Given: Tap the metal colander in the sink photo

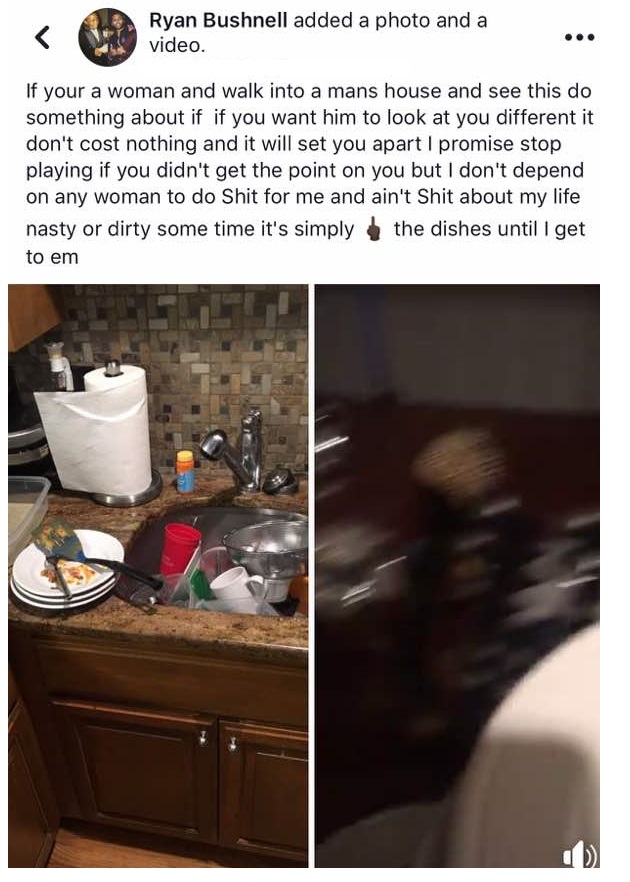Looking at the screenshot, I should coord(266,550).
